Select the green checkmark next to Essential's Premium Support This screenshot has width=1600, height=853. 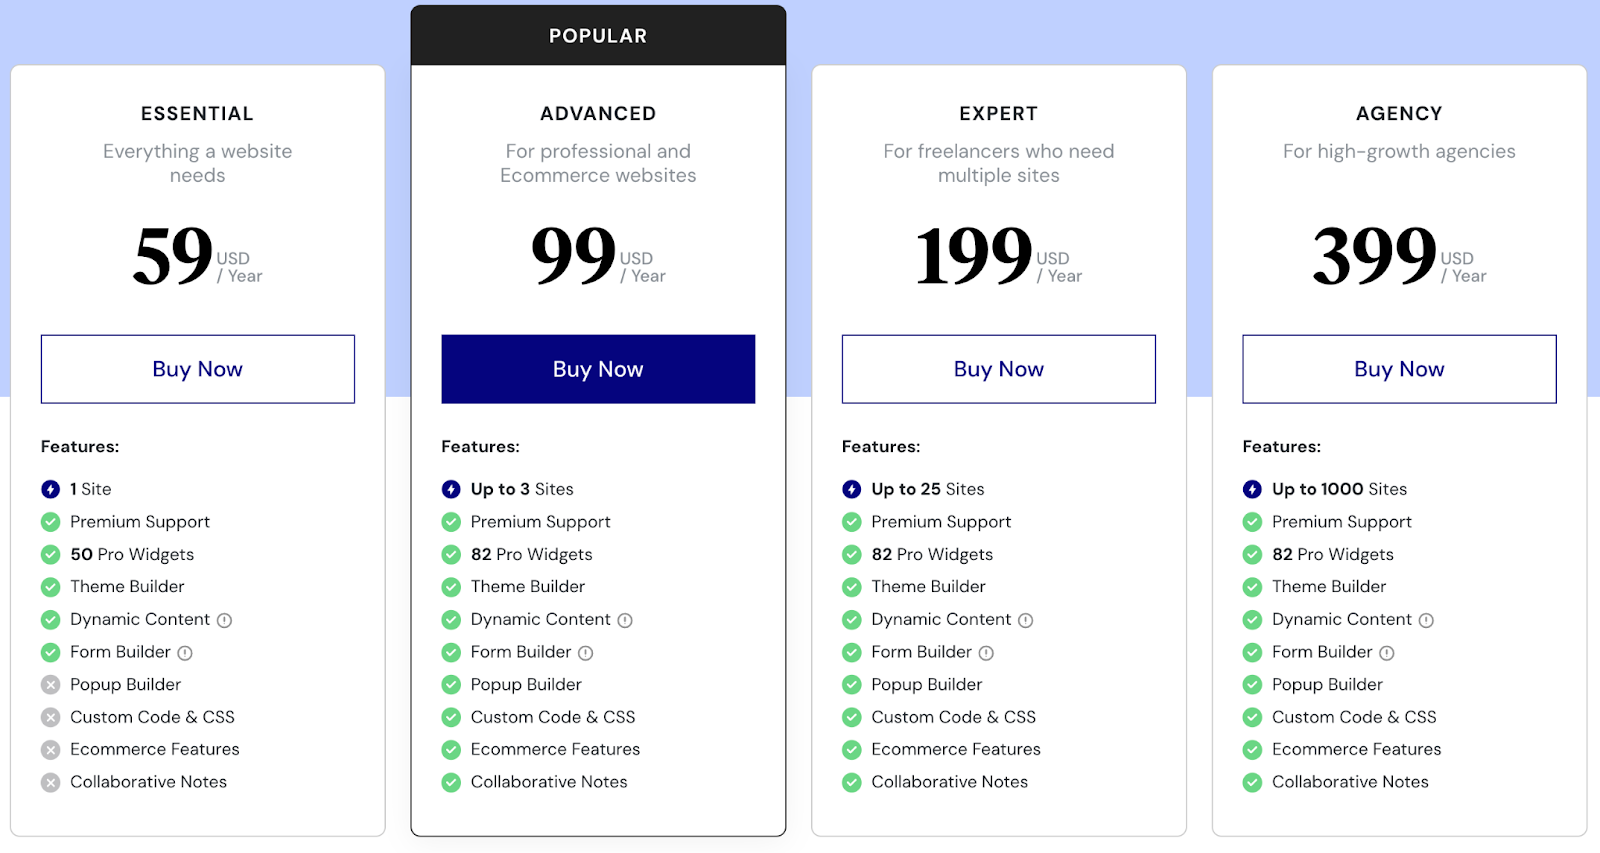pos(50,521)
